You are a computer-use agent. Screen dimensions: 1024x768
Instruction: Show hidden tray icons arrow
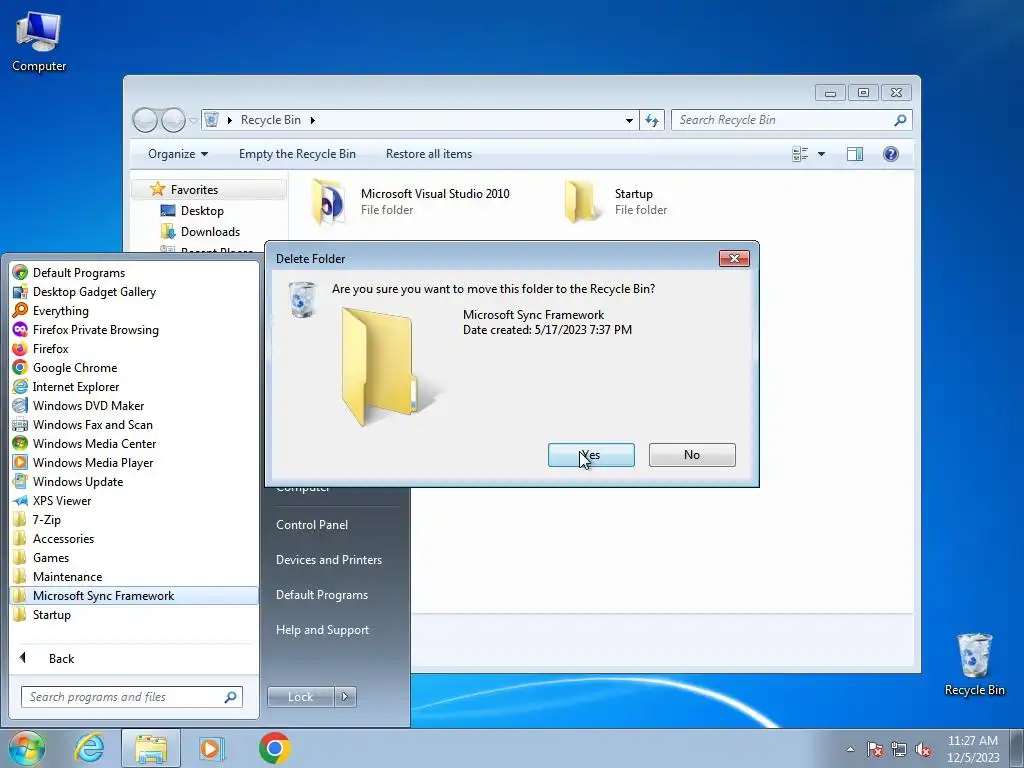pyautogui.click(x=850, y=750)
